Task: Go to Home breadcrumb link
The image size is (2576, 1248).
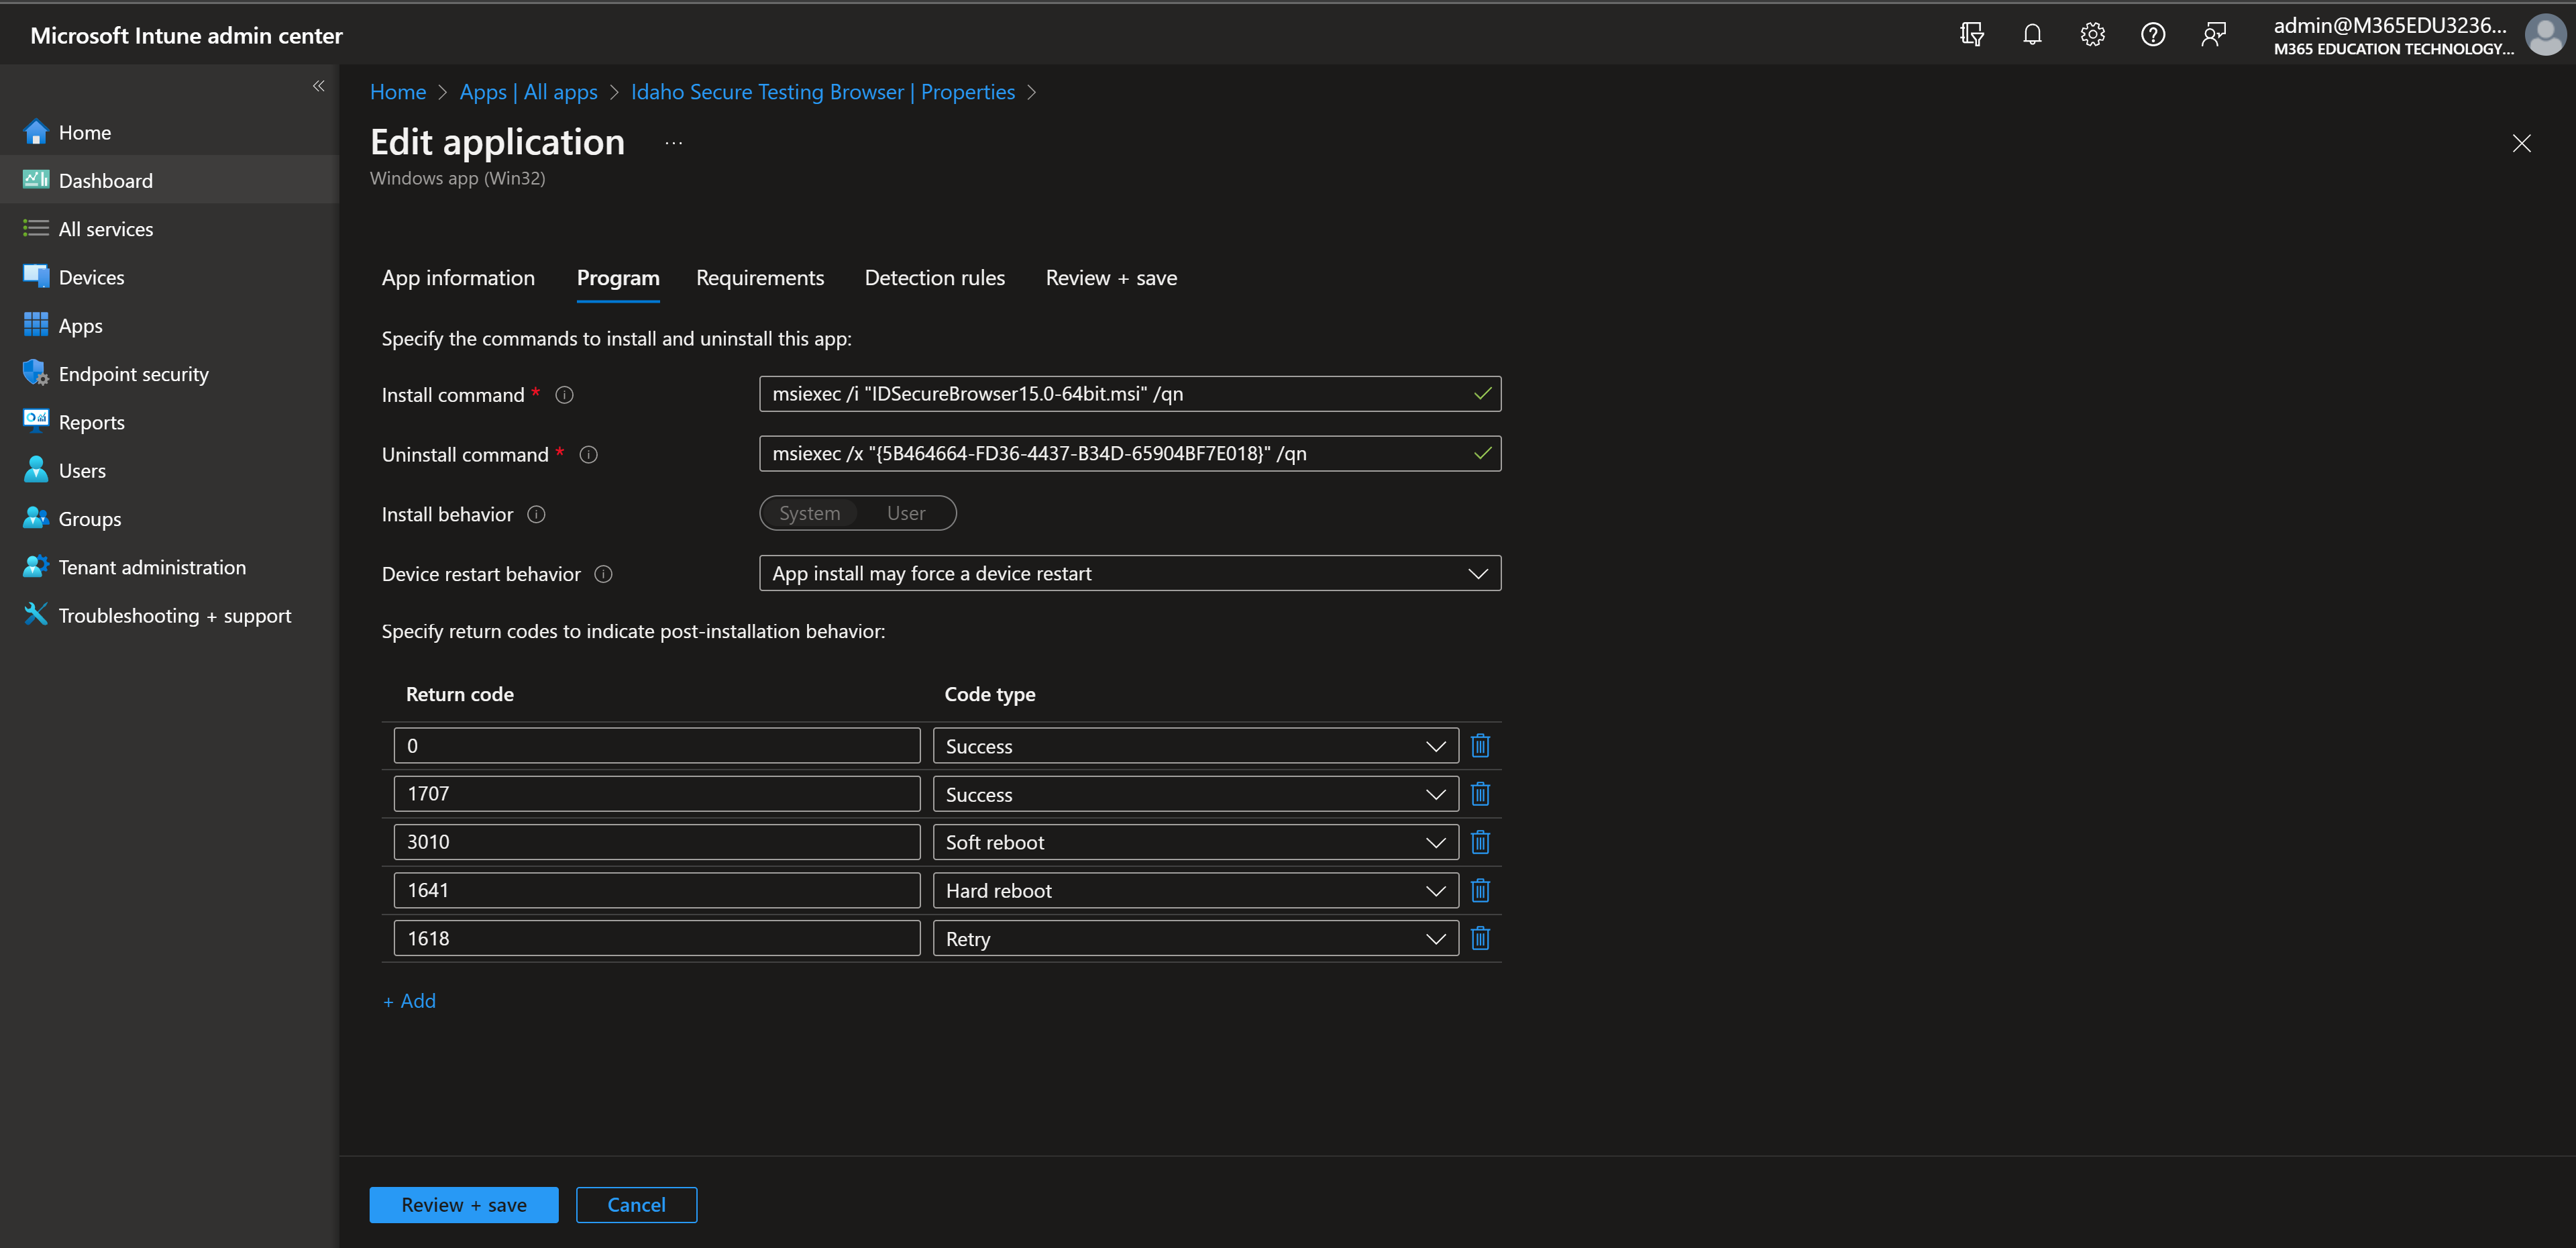Action: coord(398,92)
